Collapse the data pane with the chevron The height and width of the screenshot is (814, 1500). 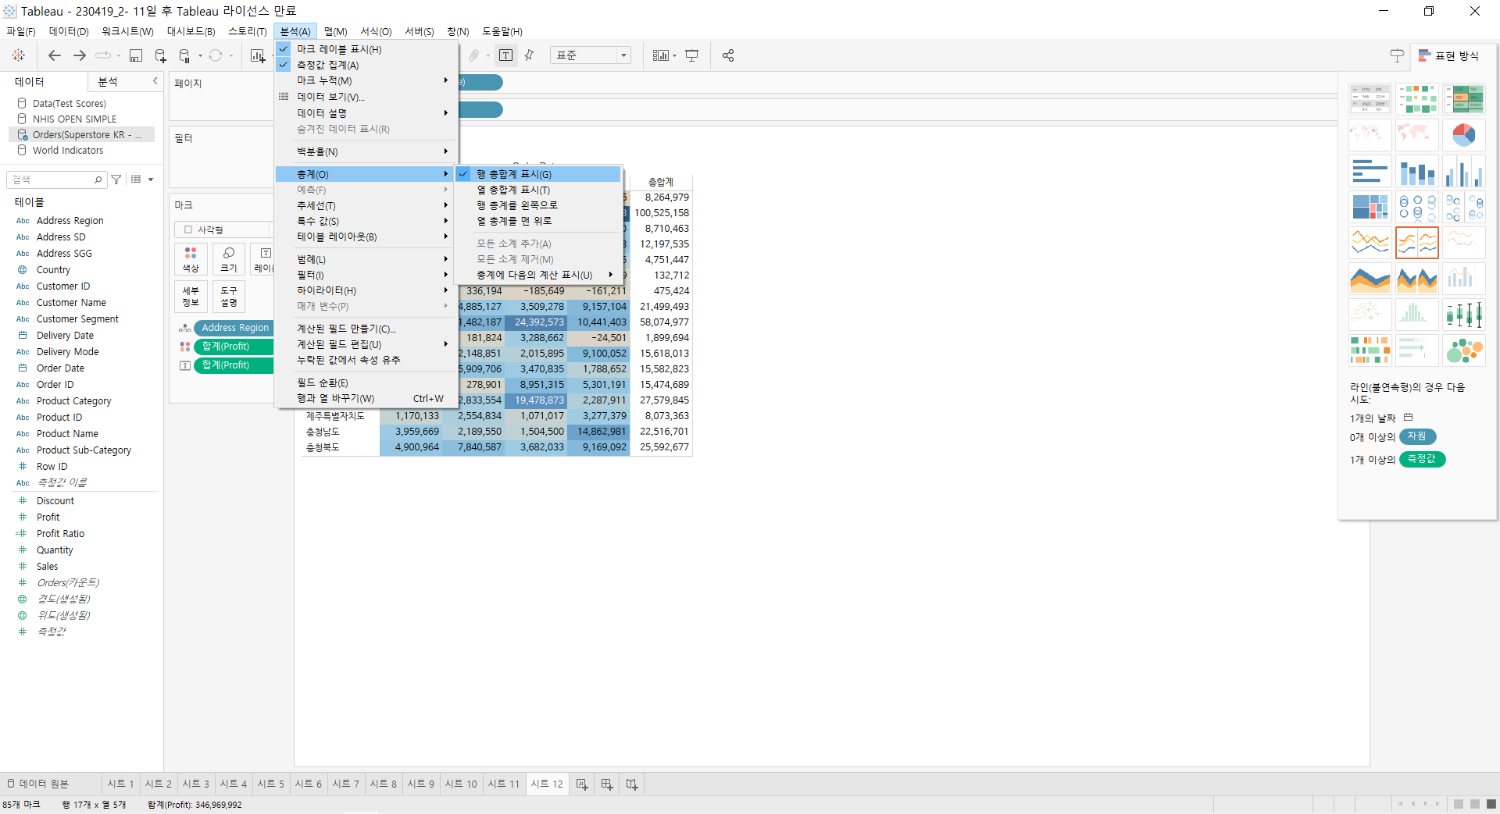[x=155, y=81]
